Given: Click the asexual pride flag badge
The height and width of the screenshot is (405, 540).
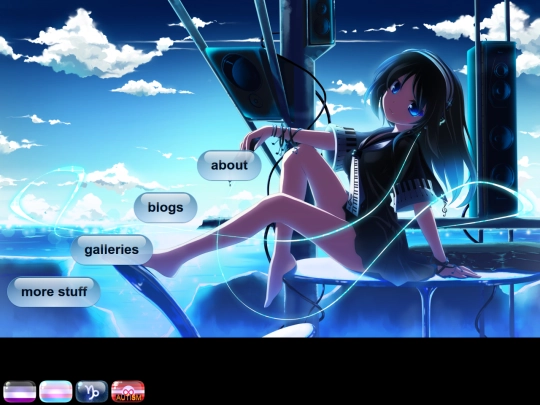Looking at the screenshot, I should (19, 391).
